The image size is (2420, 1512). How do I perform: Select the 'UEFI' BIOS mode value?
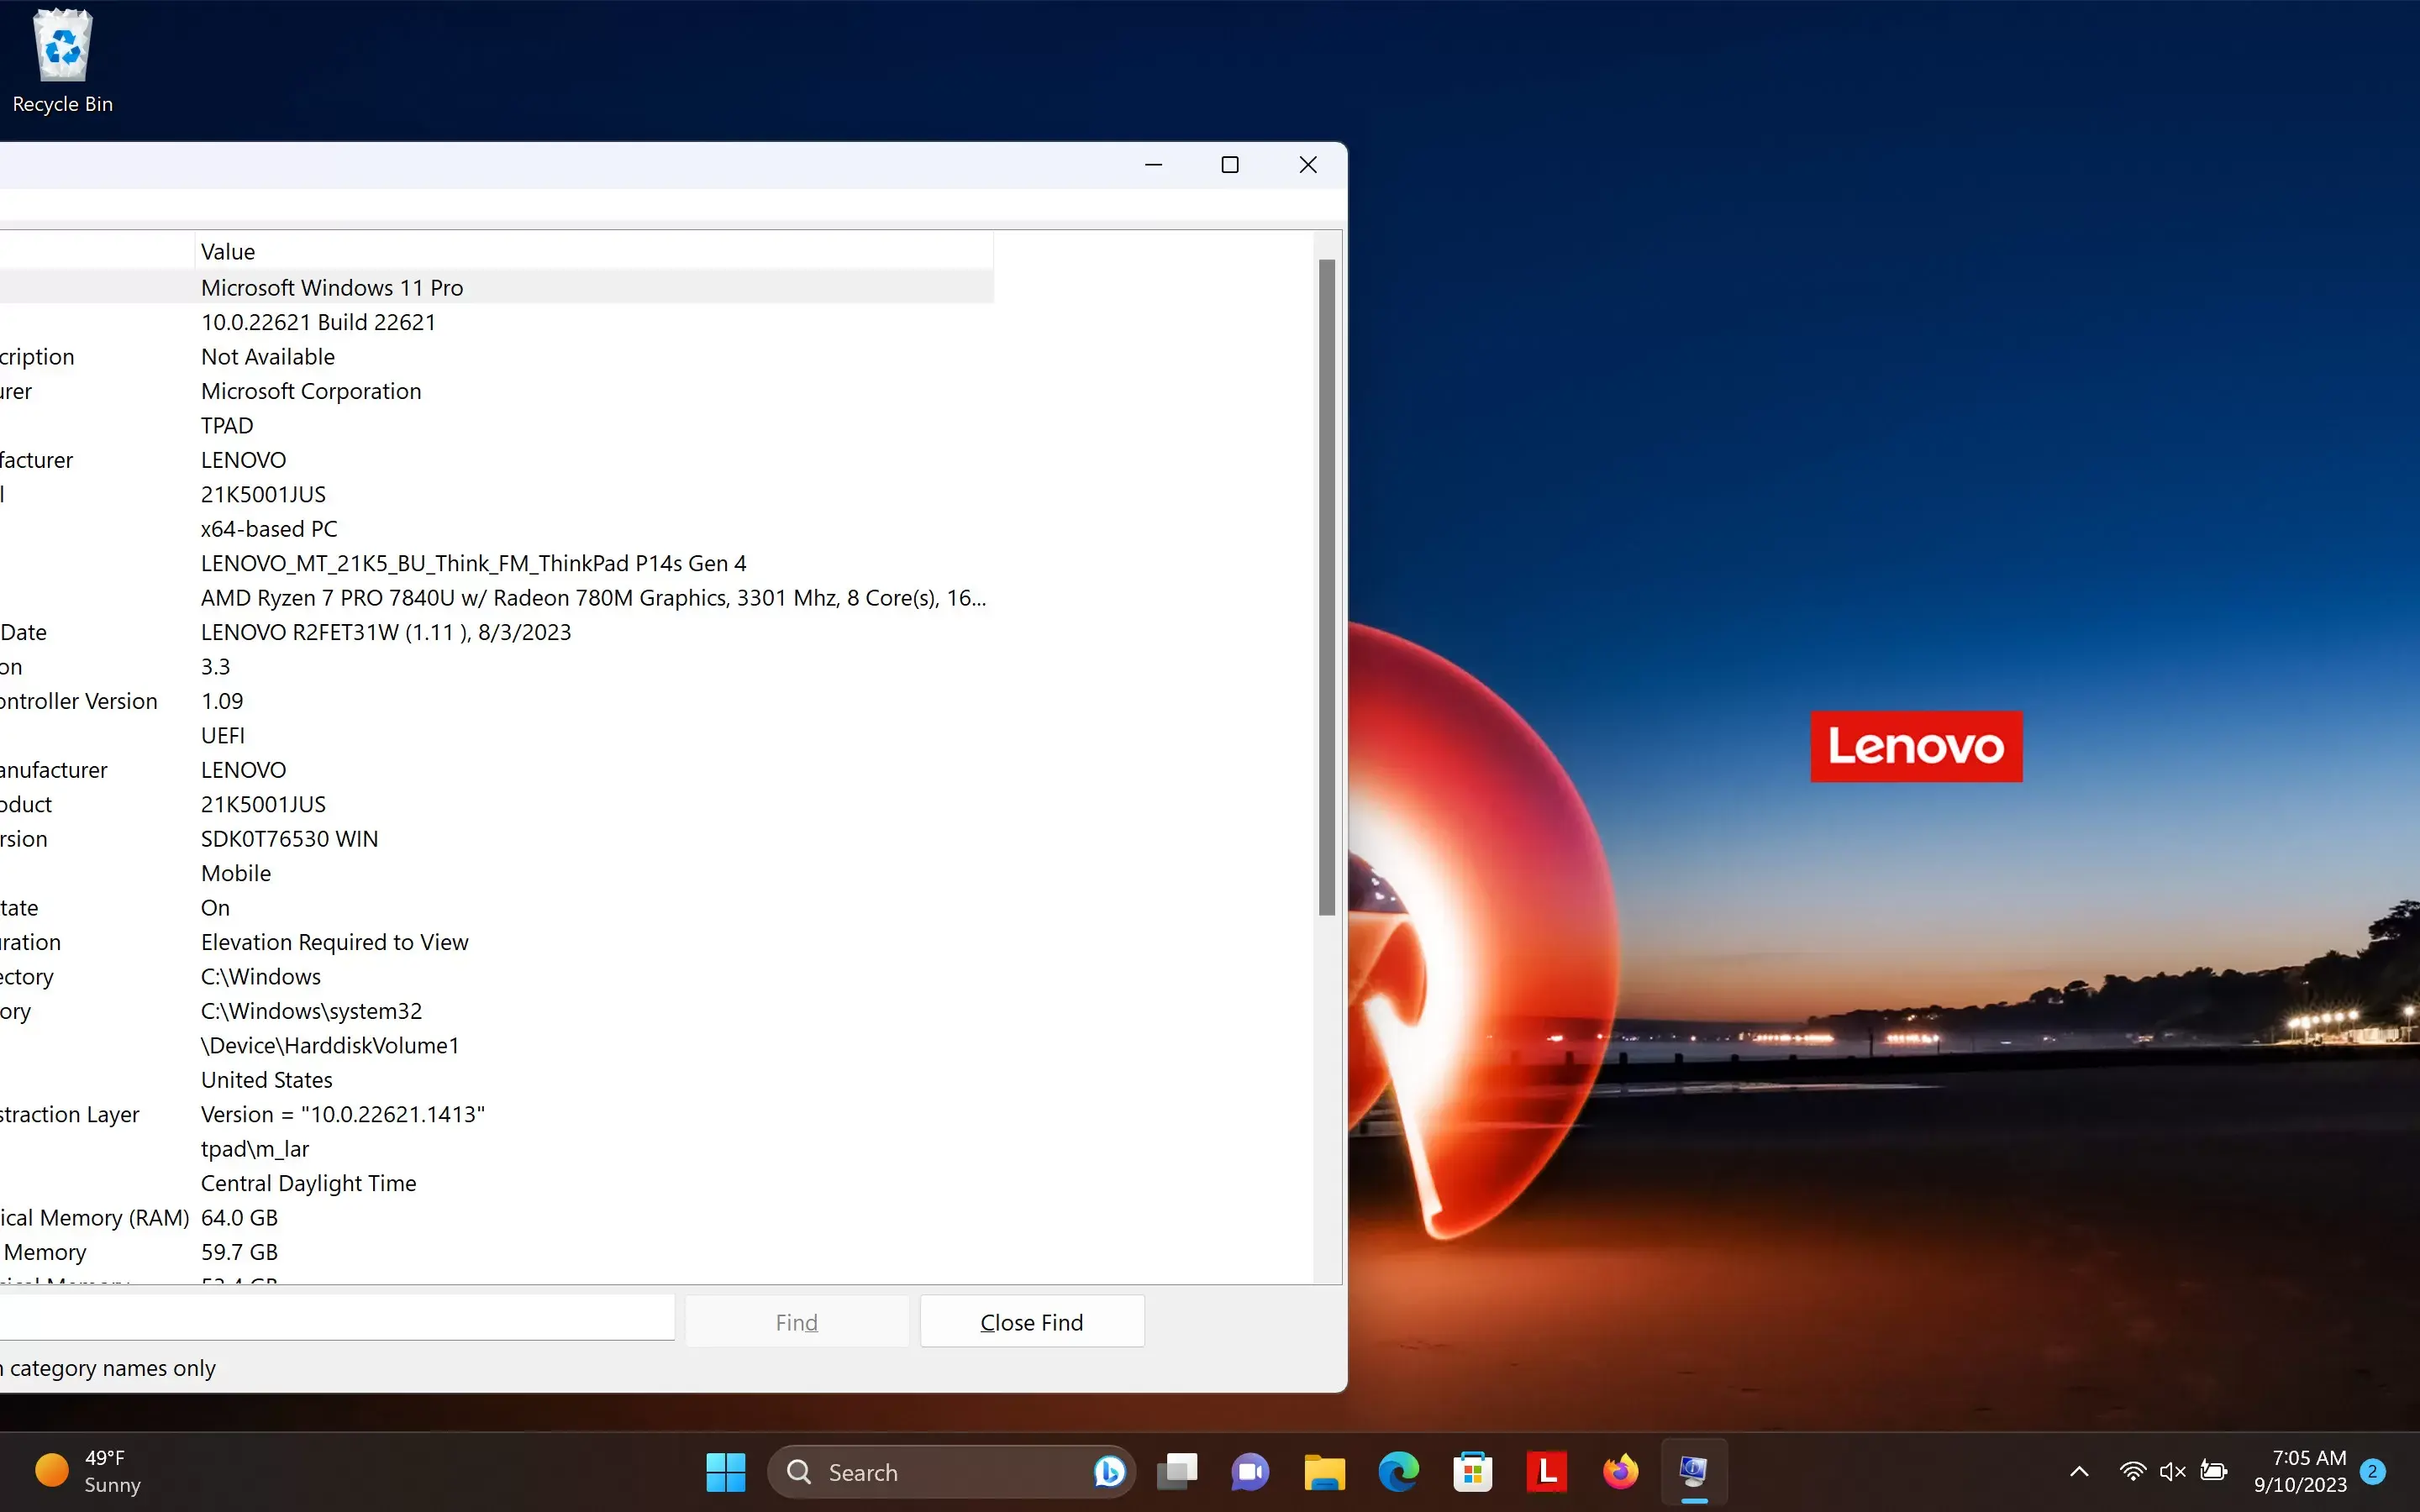click(x=223, y=735)
